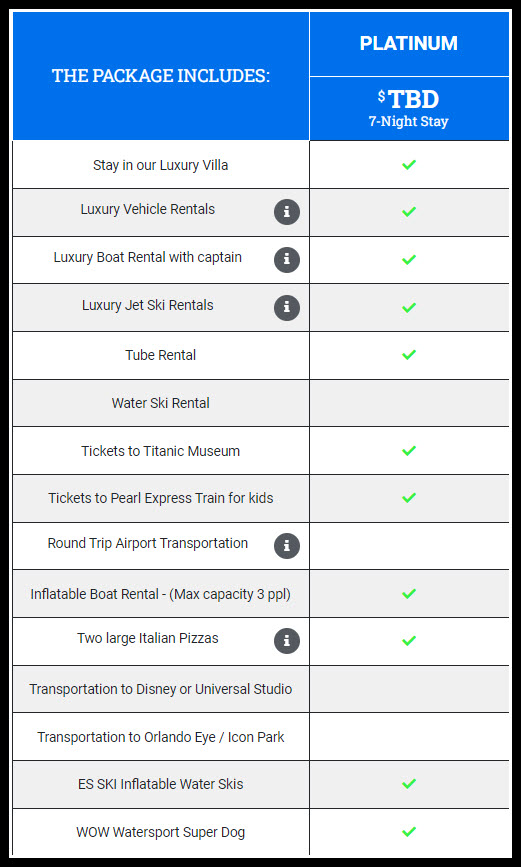Click the Stay in our Luxury Villa label
Viewport: 521px width, 867px height.
(x=160, y=165)
